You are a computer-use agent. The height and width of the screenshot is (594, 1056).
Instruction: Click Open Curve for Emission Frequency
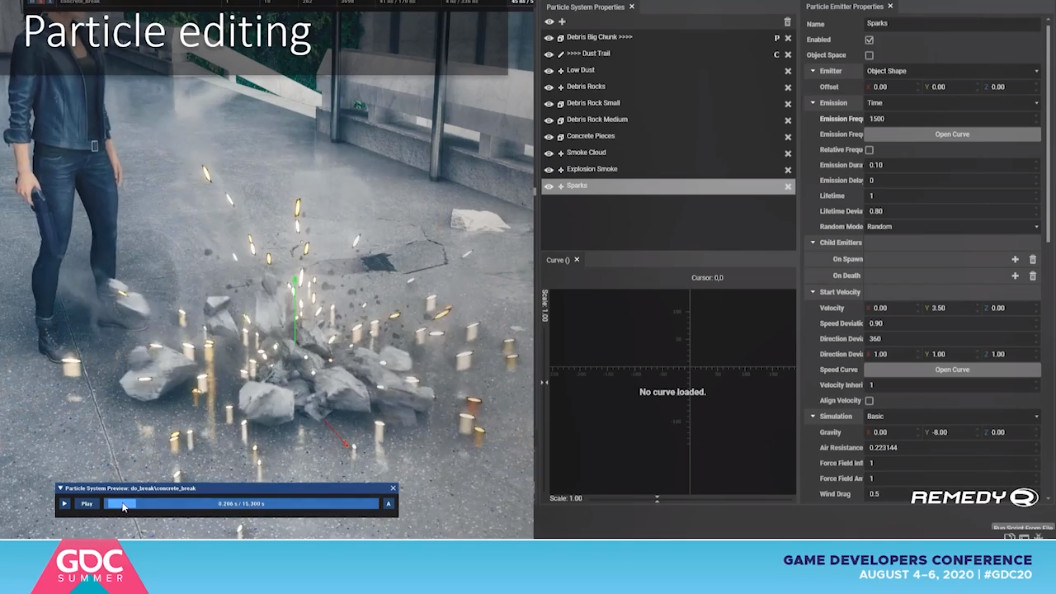[951, 134]
